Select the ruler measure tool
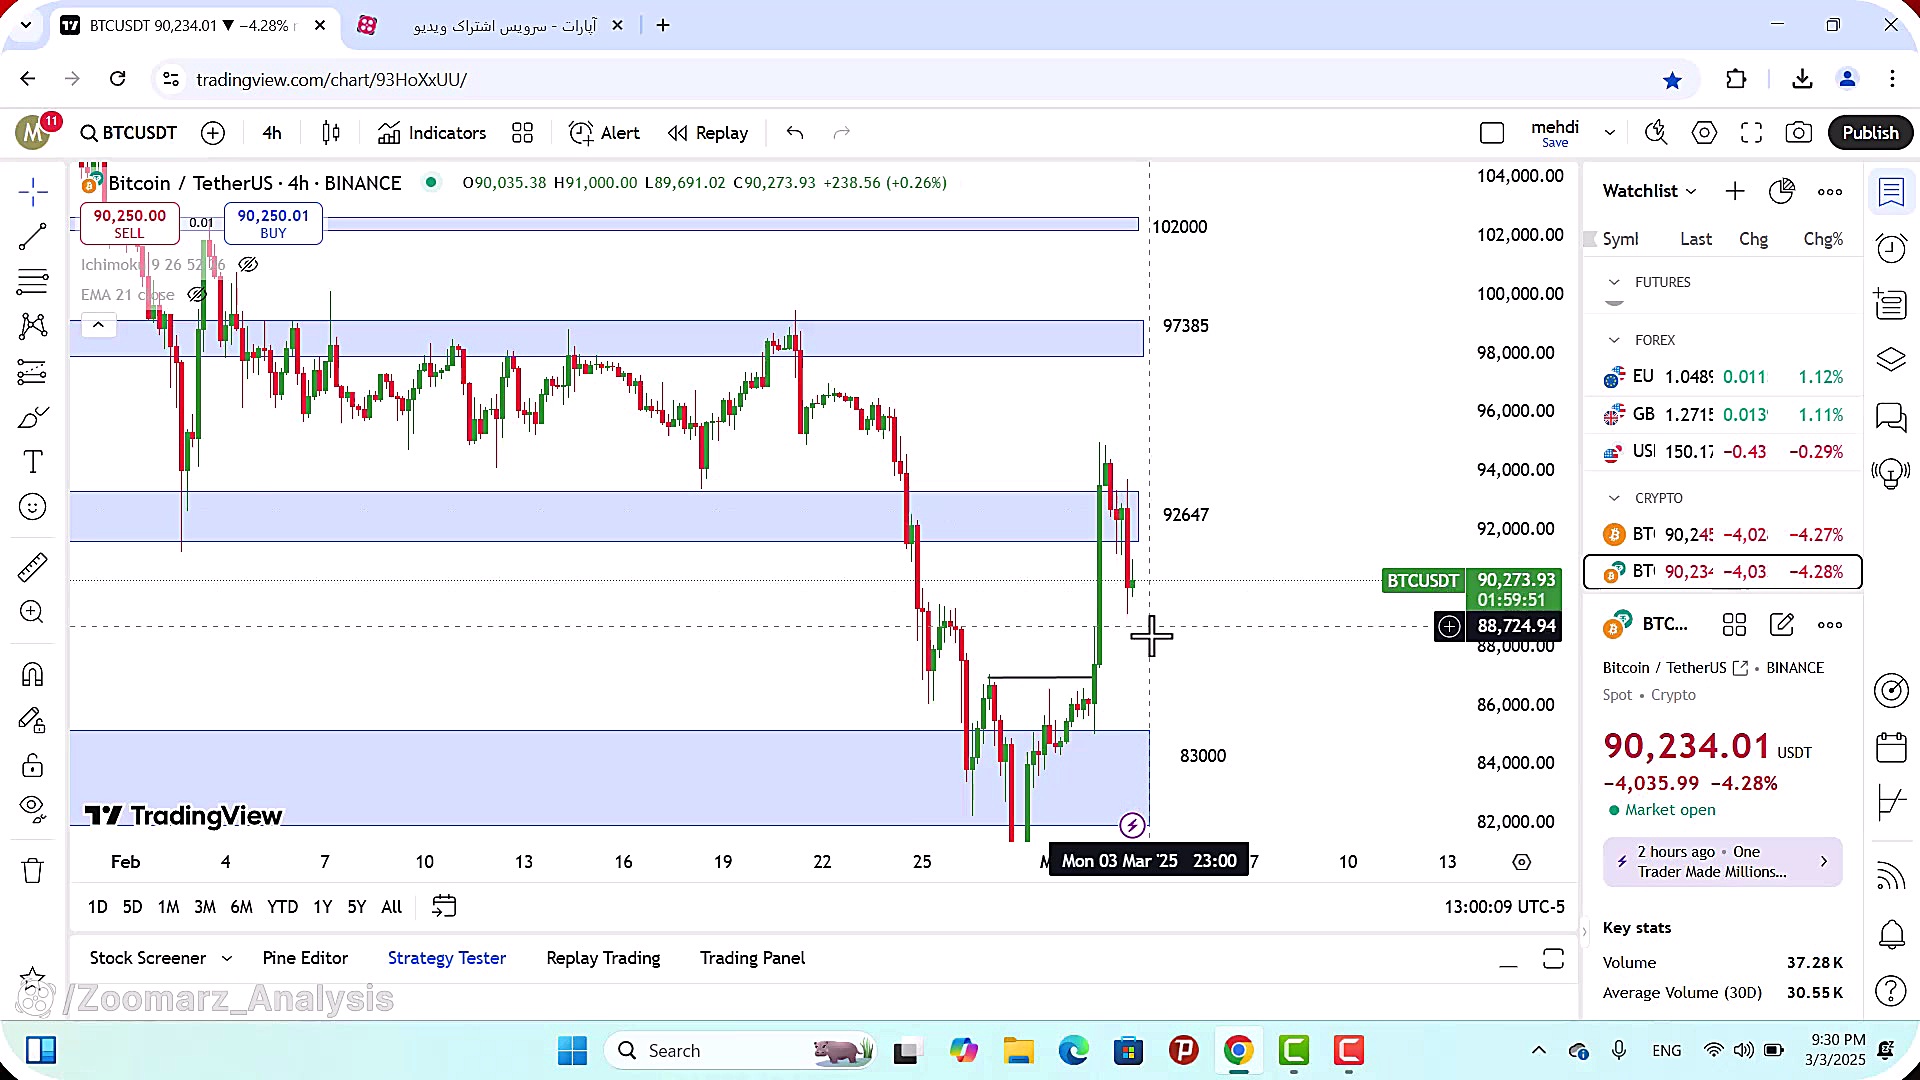This screenshot has height=1080, width=1920. click(x=32, y=567)
